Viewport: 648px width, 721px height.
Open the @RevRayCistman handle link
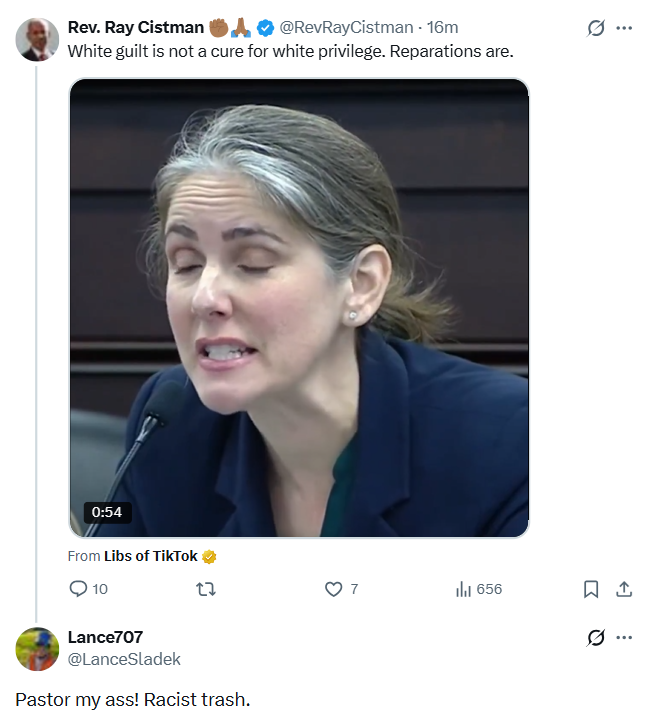[x=339, y=27]
